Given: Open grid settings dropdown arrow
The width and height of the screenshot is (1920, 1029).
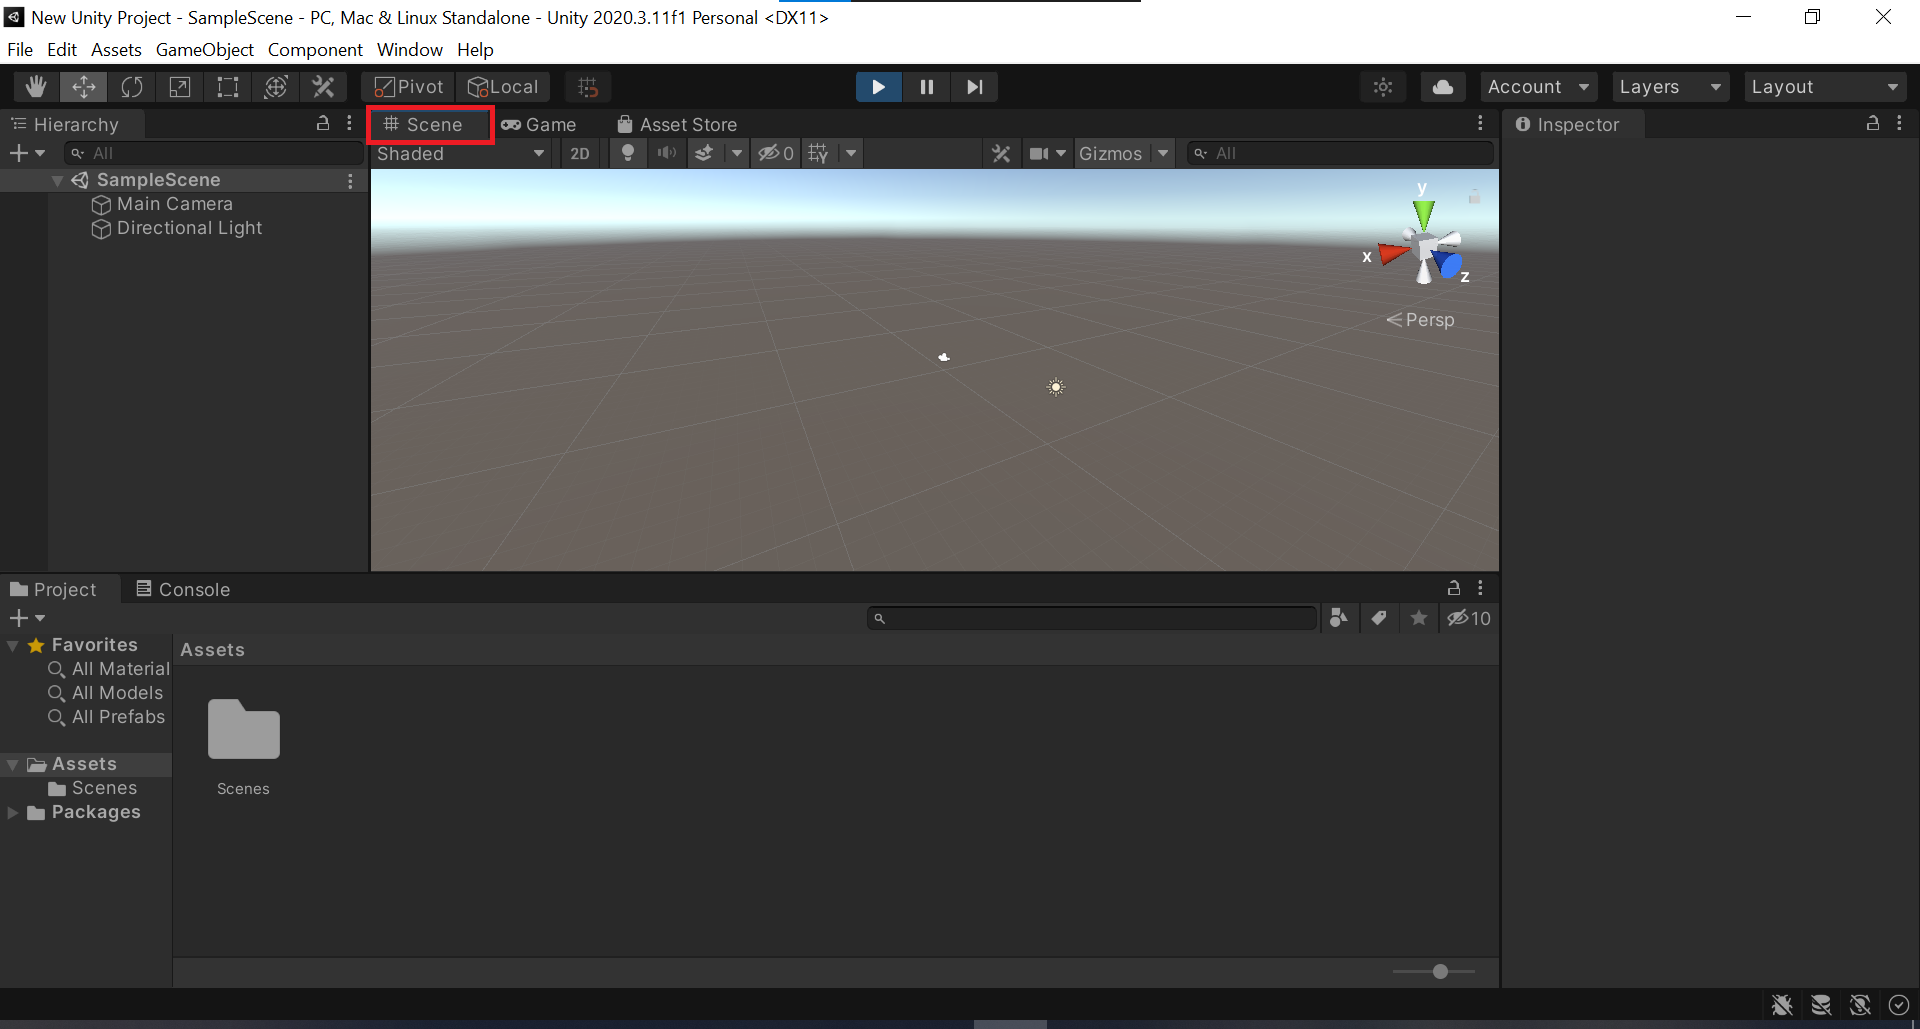Looking at the screenshot, I should tap(851, 153).
